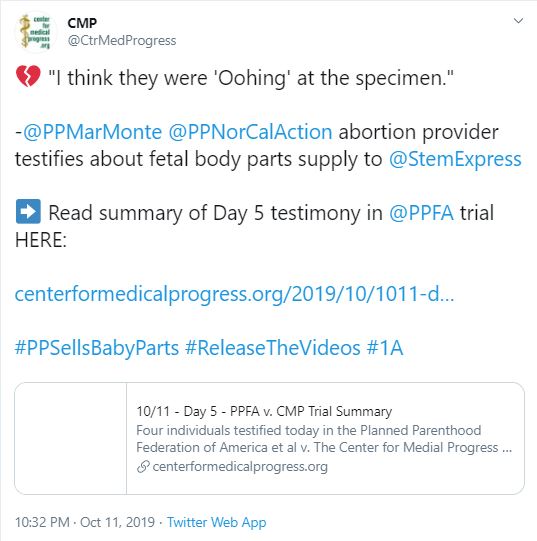
Task: Visit the @PPNorCalAction mention
Action: (250, 132)
